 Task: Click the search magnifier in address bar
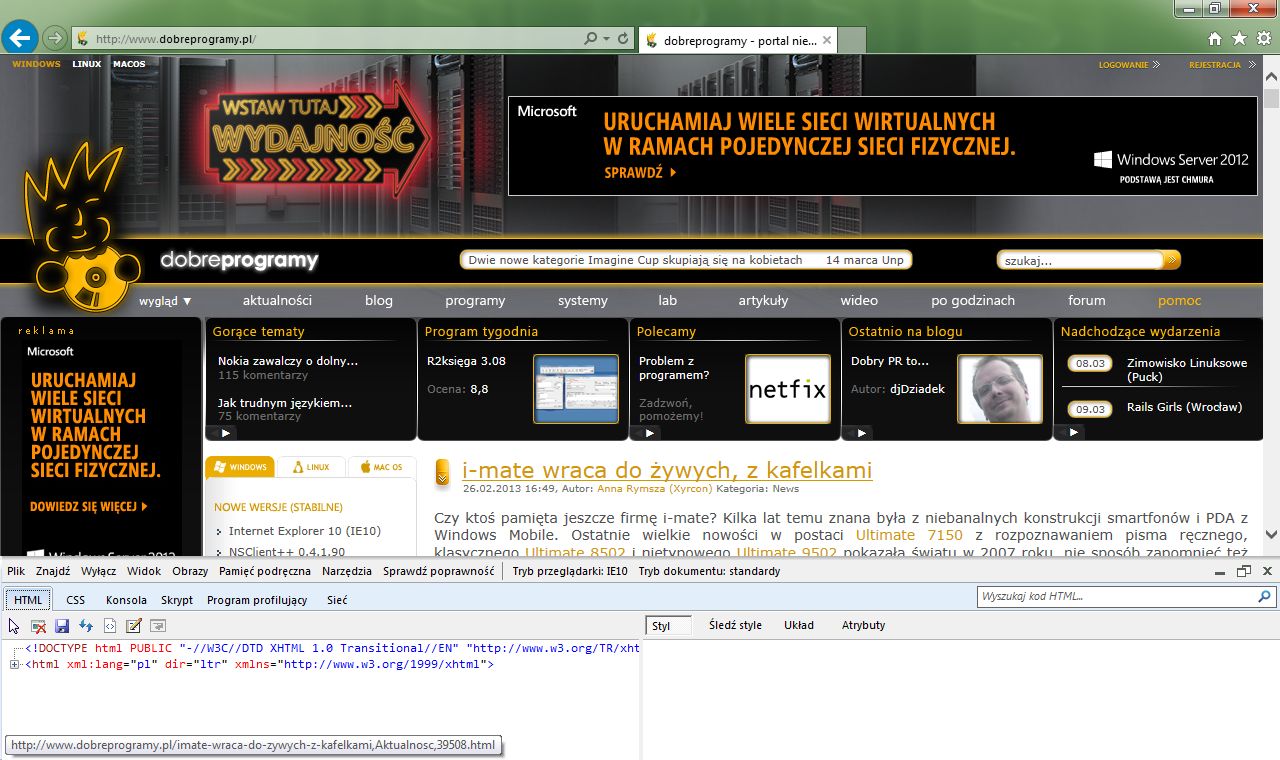[x=590, y=39]
